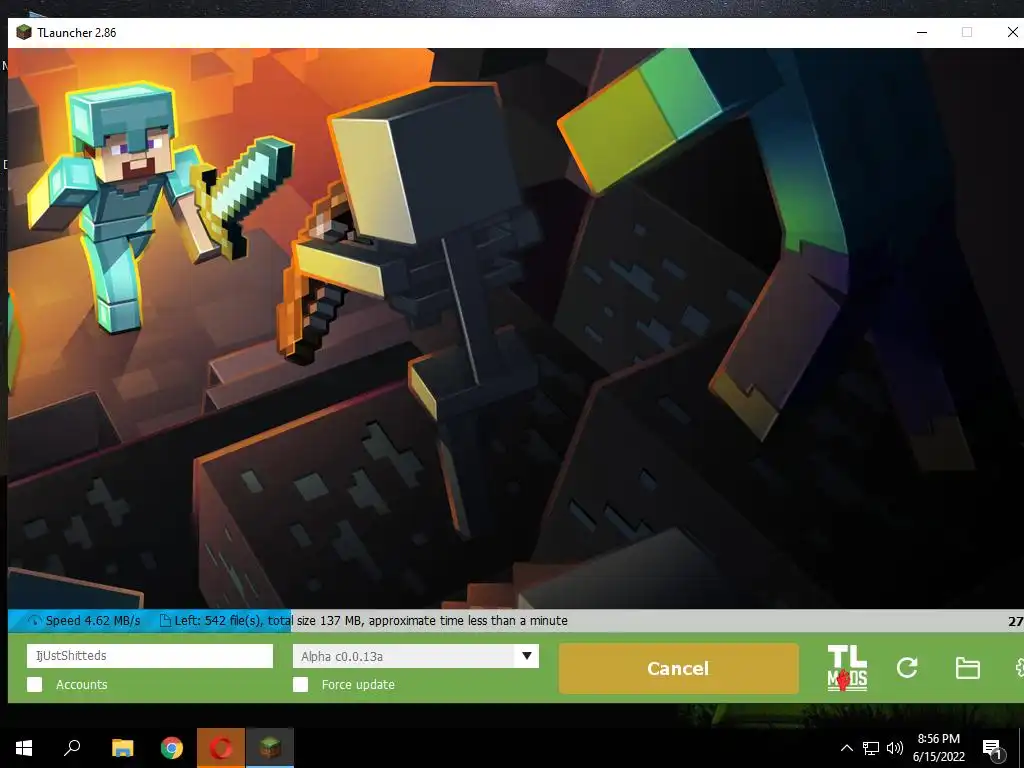Click the Force update label
This screenshot has width=1024, height=768.
pyautogui.click(x=358, y=684)
